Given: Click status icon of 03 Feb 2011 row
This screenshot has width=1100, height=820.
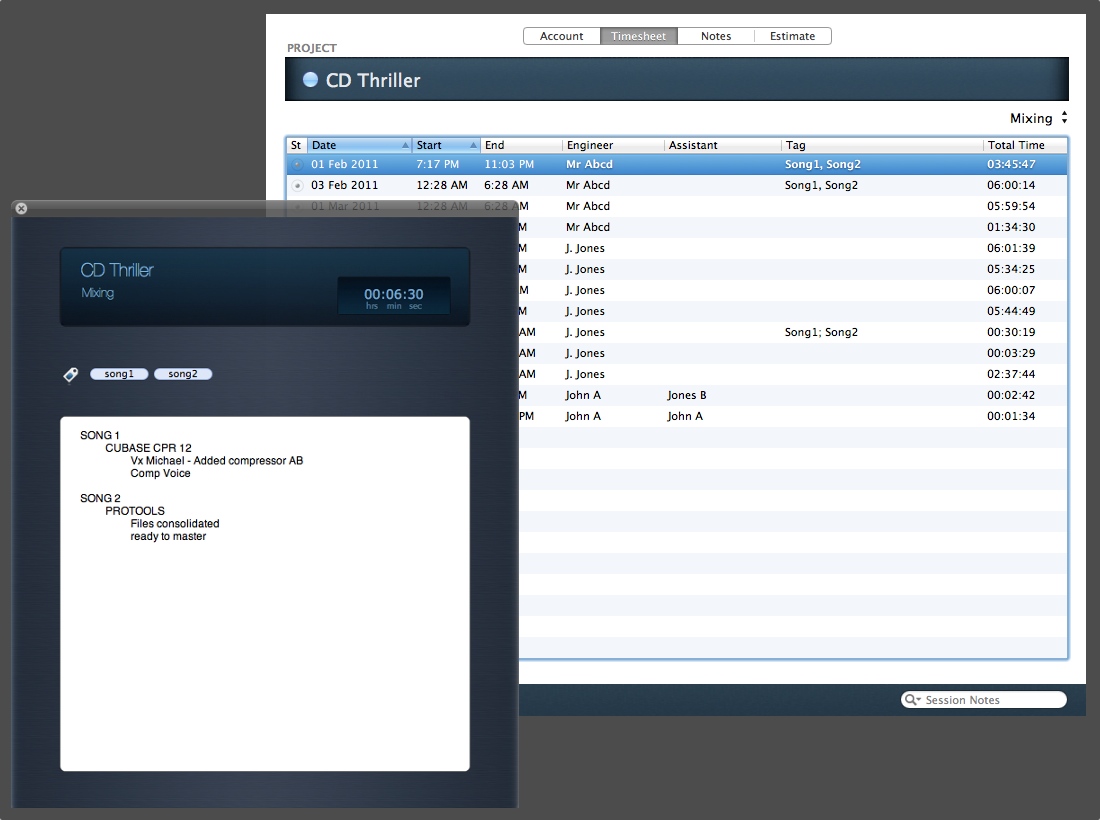Looking at the screenshot, I should (x=296, y=185).
